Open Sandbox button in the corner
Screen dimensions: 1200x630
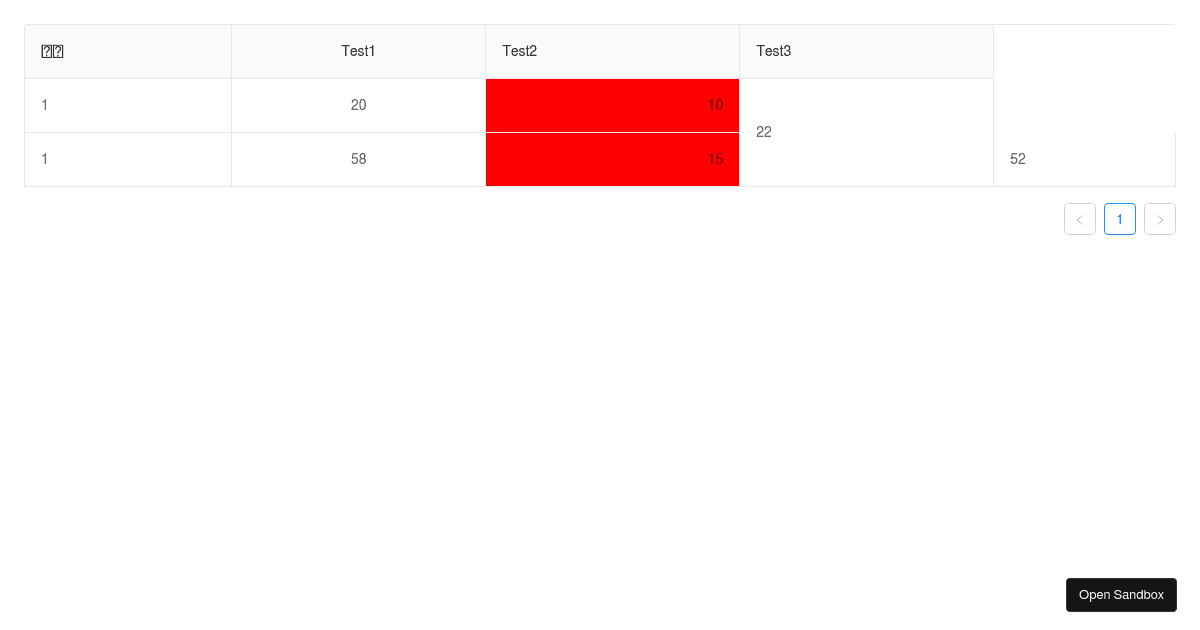1121,595
